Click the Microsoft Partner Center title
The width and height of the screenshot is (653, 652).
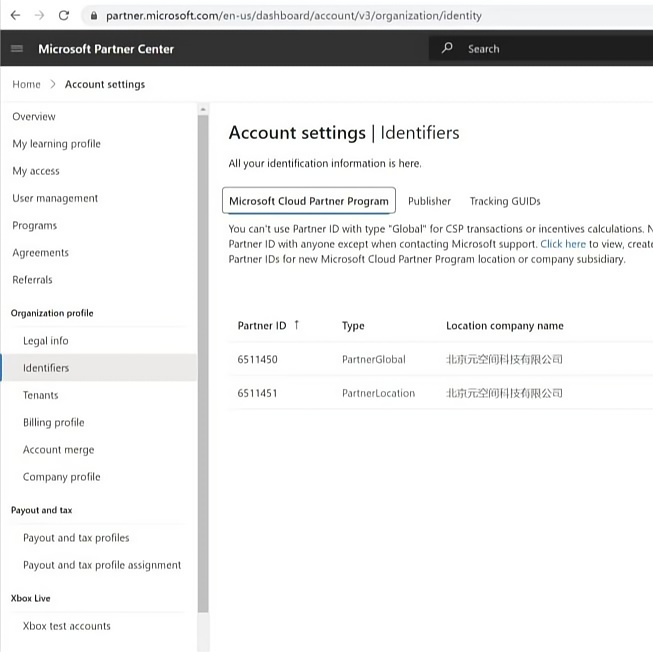pos(106,49)
